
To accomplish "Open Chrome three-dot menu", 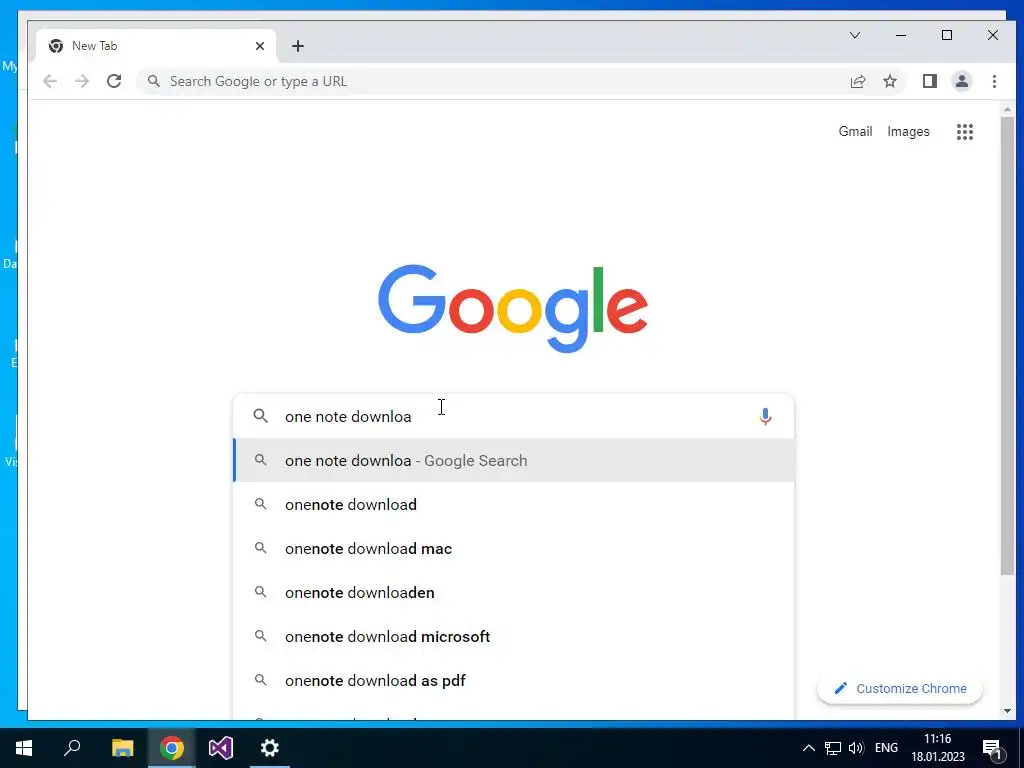I will [994, 81].
